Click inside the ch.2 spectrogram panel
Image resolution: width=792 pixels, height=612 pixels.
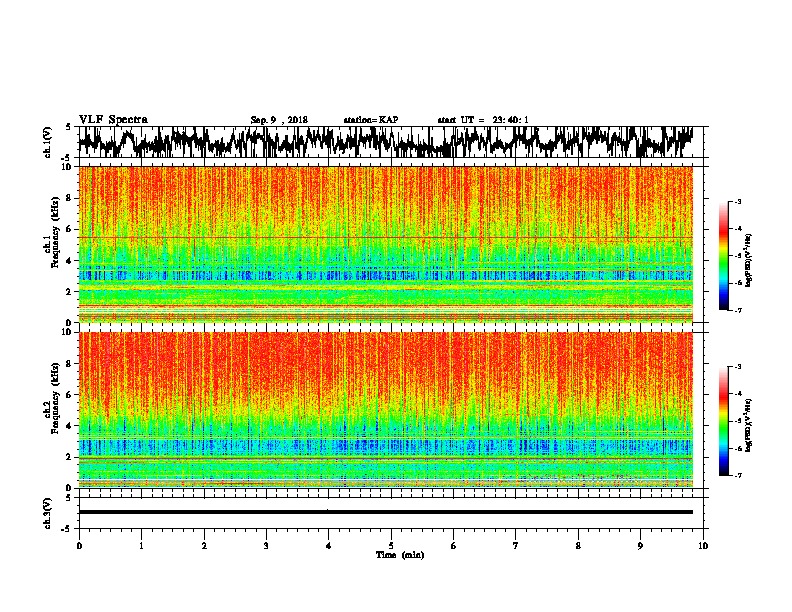point(385,410)
